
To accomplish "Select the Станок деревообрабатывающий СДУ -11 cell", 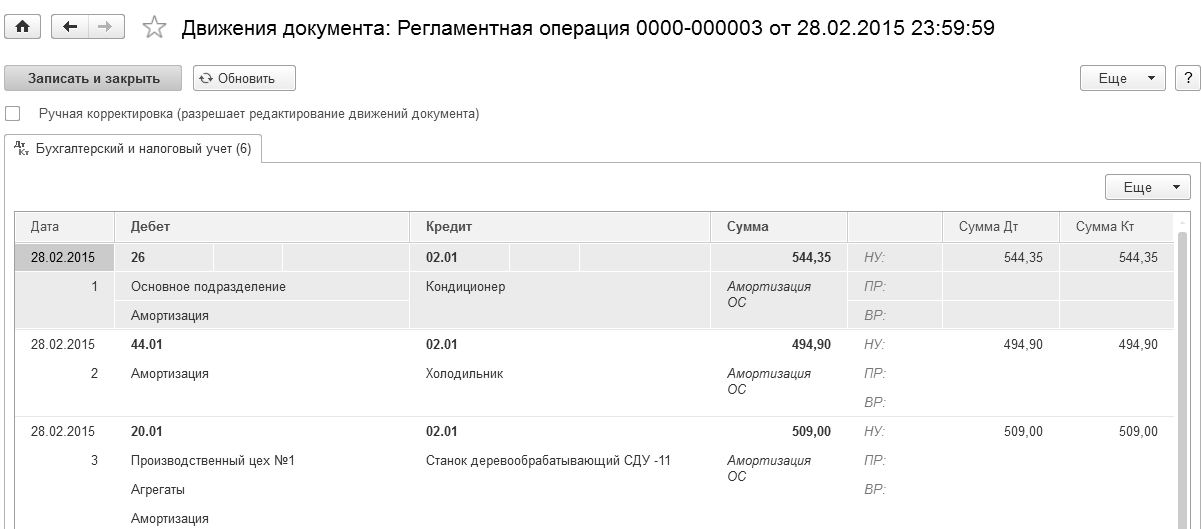I will pyautogui.click(x=548, y=461).
